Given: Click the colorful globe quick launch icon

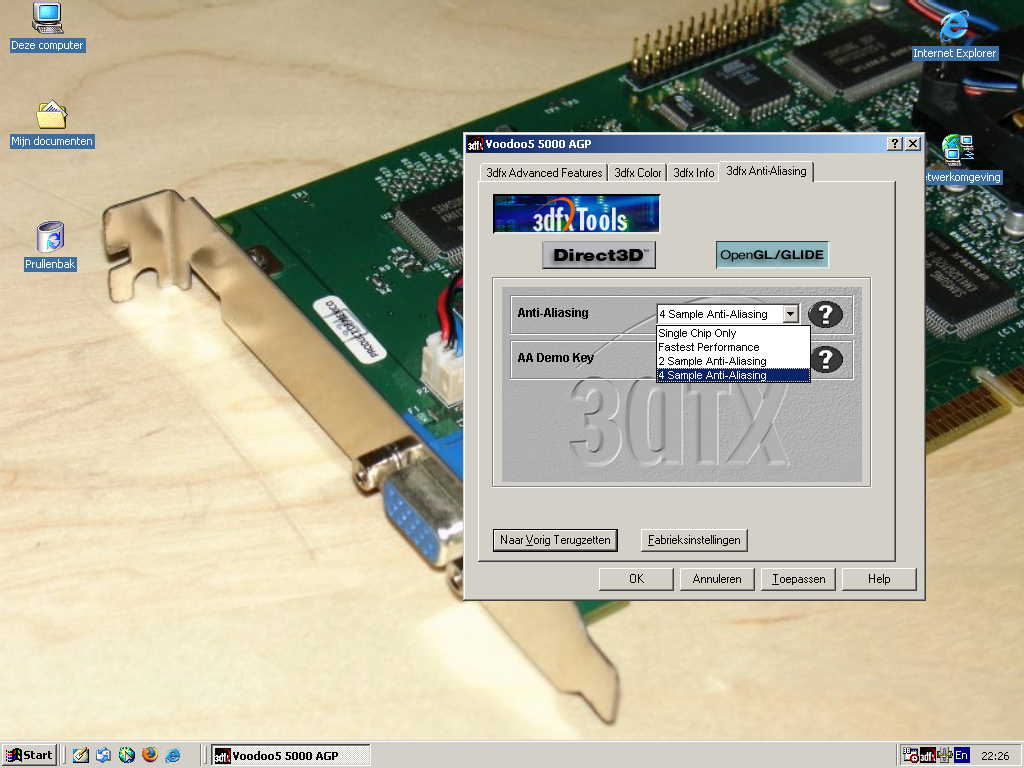Looking at the screenshot, I should tap(127, 755).
